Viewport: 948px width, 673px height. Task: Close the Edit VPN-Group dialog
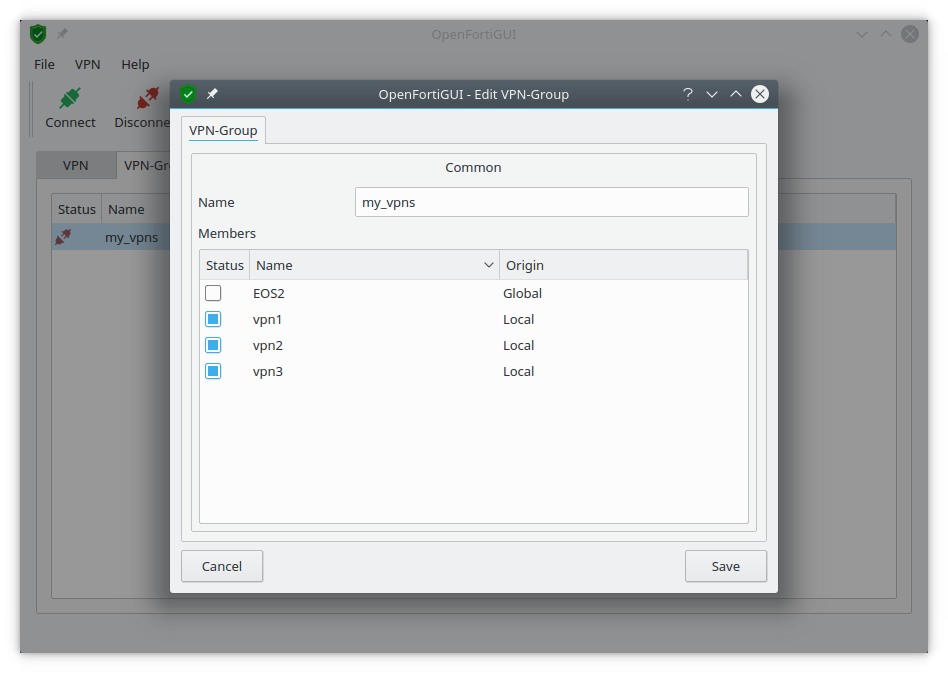760,94
